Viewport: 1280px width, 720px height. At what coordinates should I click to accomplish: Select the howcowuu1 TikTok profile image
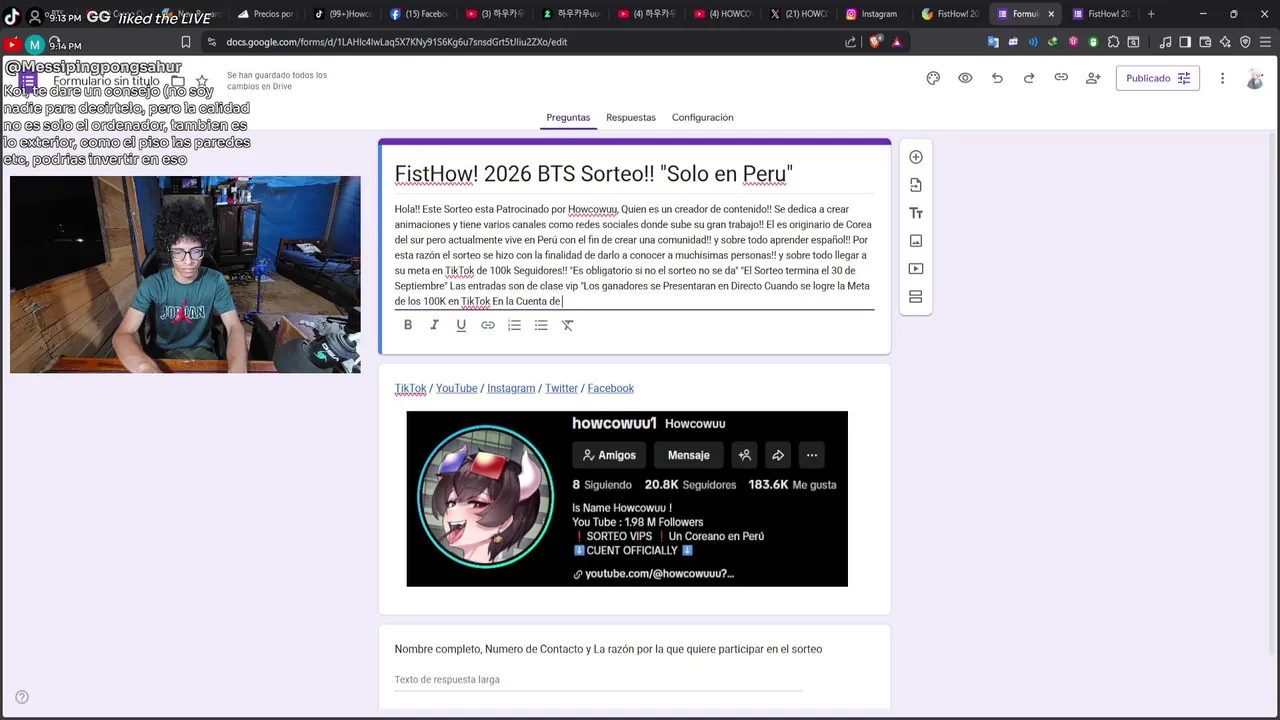pos(627,499)
